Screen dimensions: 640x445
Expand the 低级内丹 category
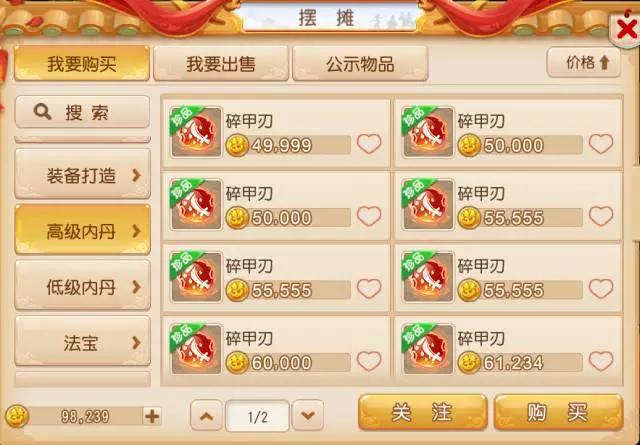(82, 286)
